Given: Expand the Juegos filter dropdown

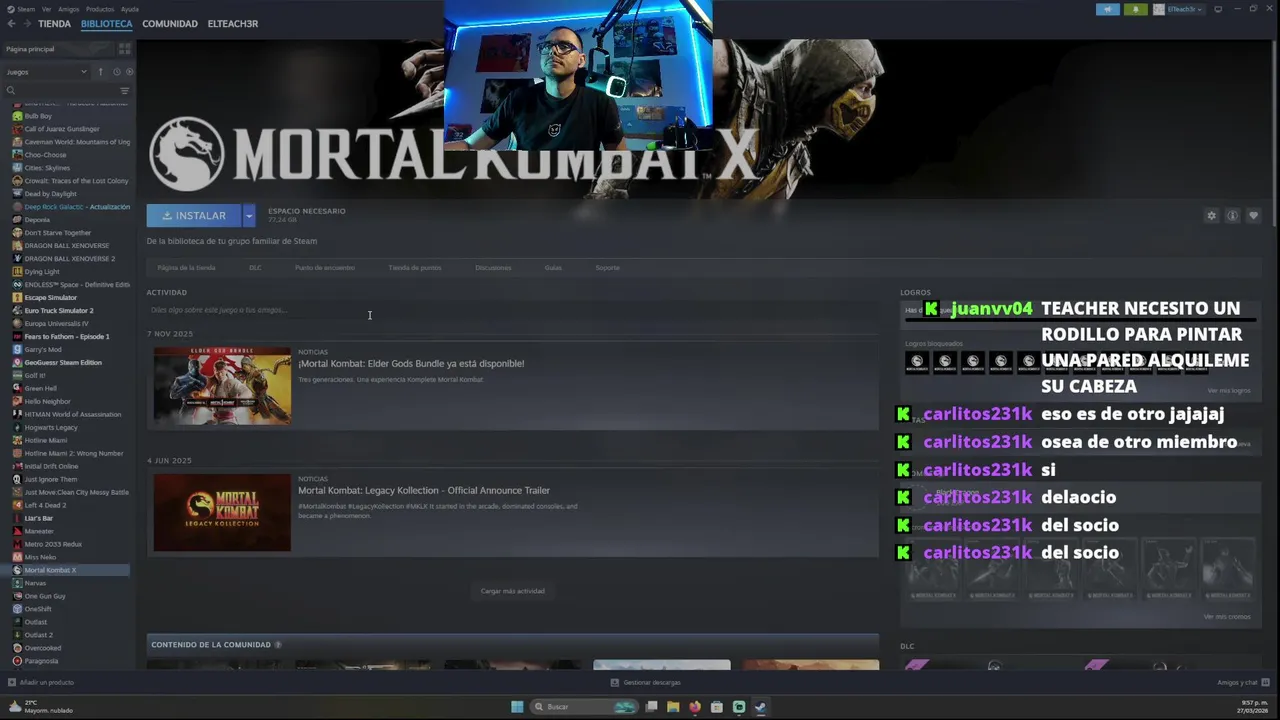Looking at the screenshot, I should tap(47, 72).
